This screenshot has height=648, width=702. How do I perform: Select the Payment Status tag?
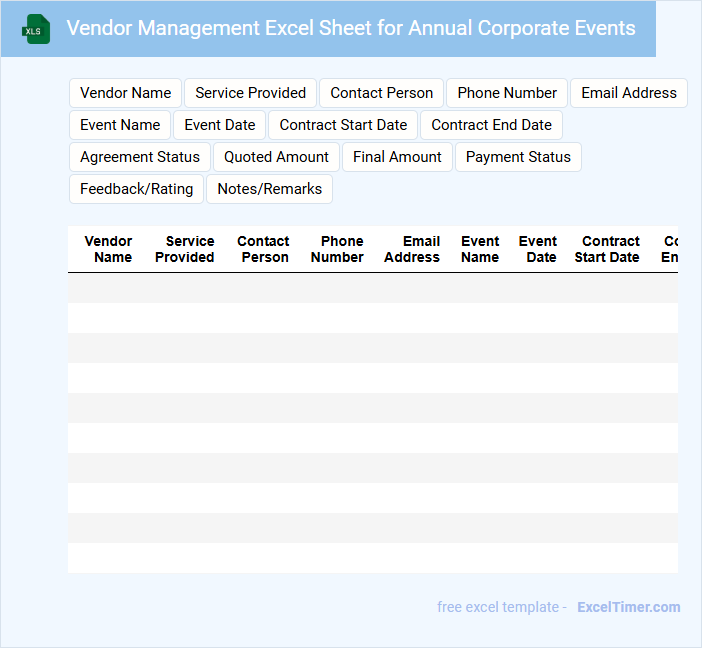[x=518, y=157]
